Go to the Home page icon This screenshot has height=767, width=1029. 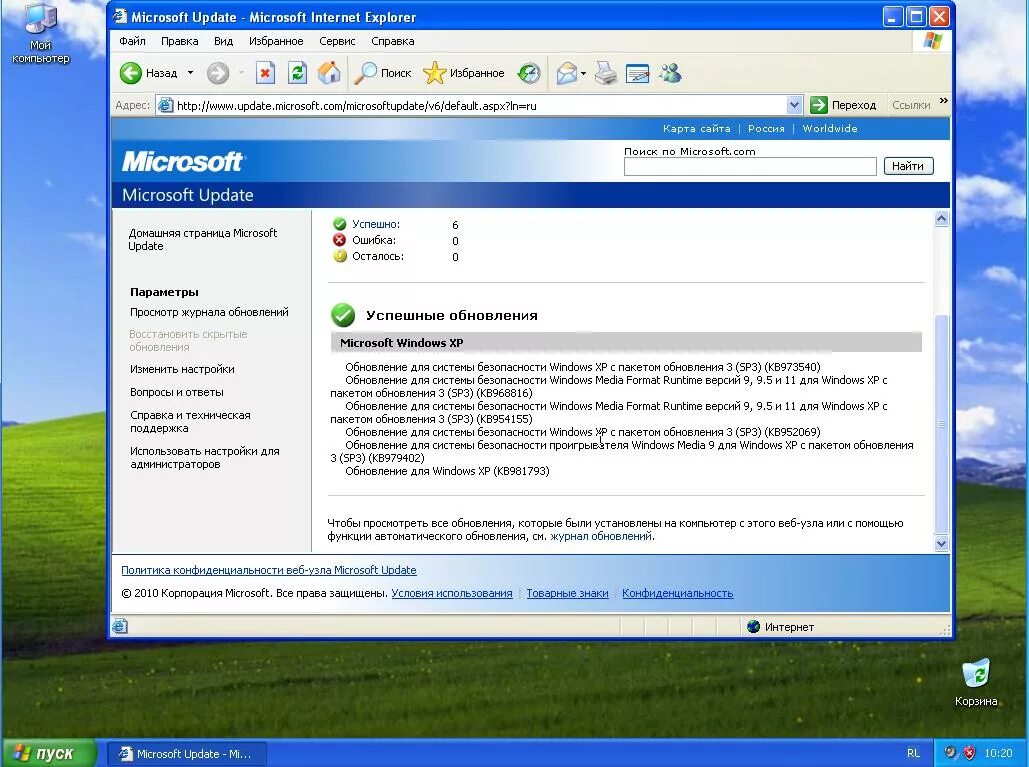(329, 73)
